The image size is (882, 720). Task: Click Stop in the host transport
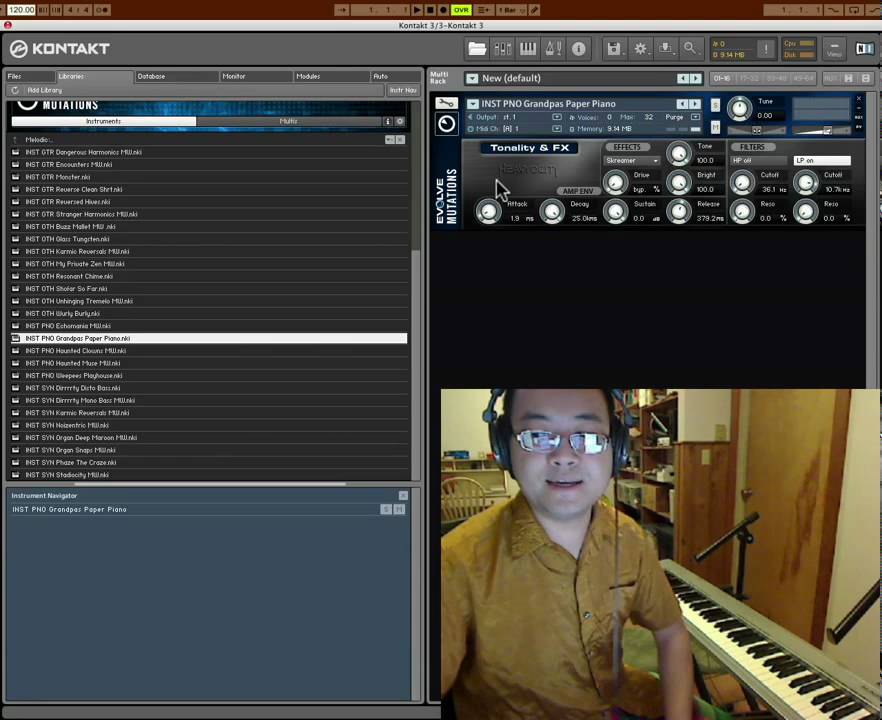[430, 10]
